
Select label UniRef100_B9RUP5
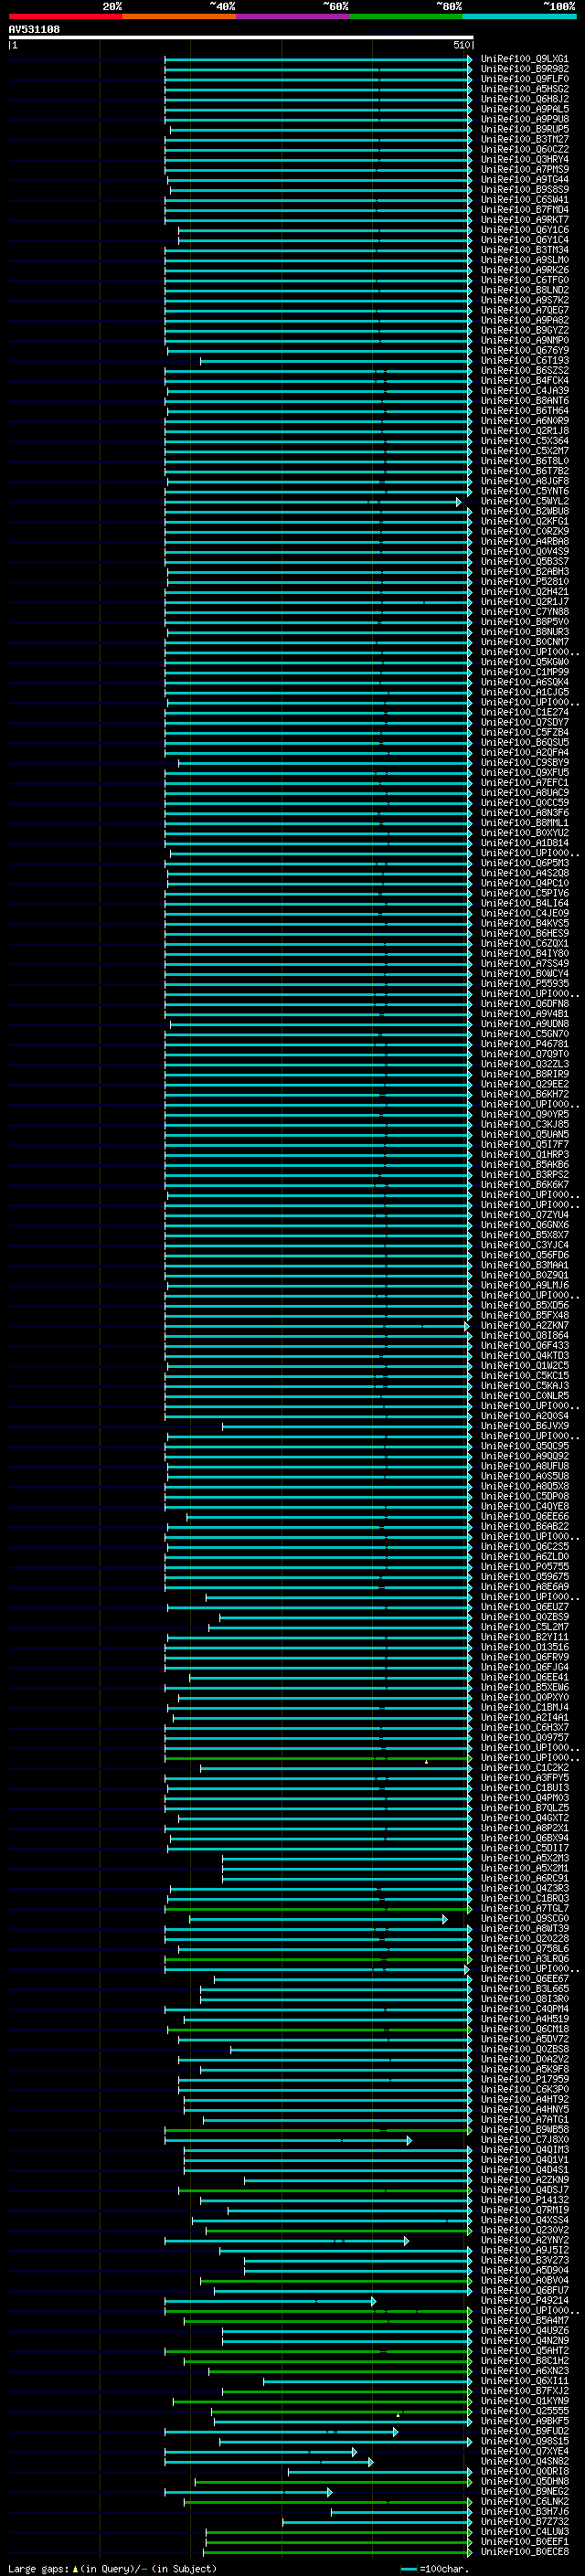click(525, 129)
